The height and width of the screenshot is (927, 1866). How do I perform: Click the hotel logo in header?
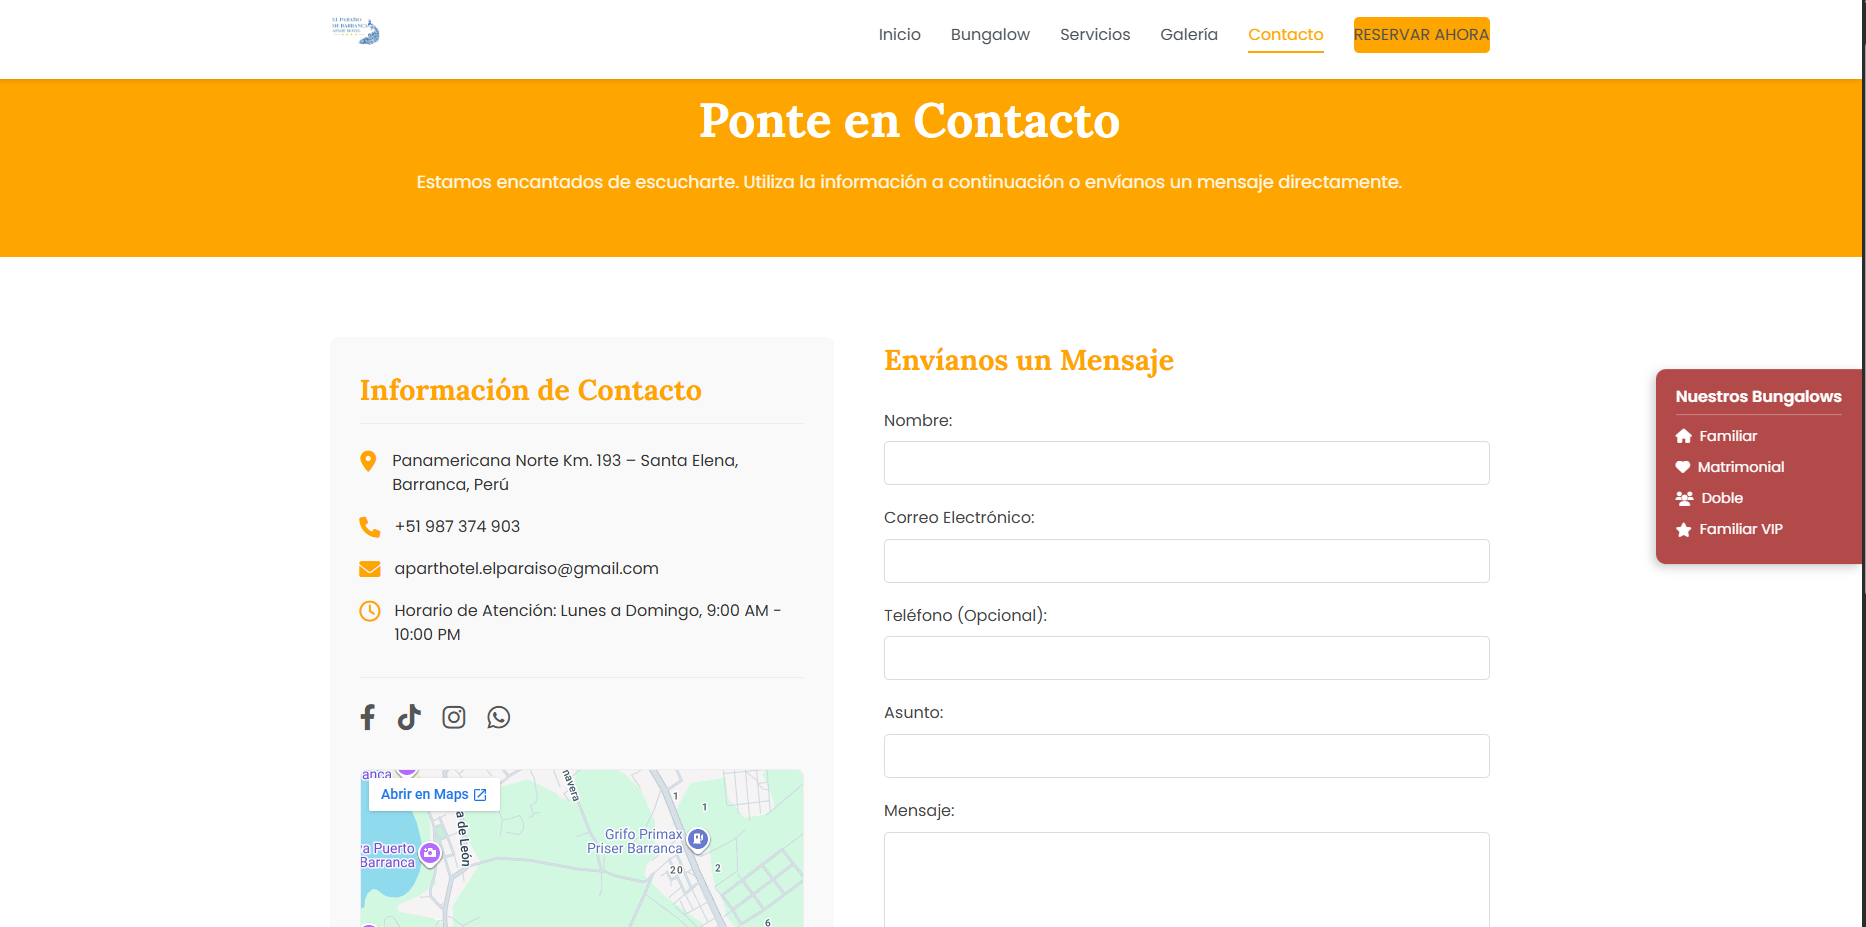(x=355, y=31)
